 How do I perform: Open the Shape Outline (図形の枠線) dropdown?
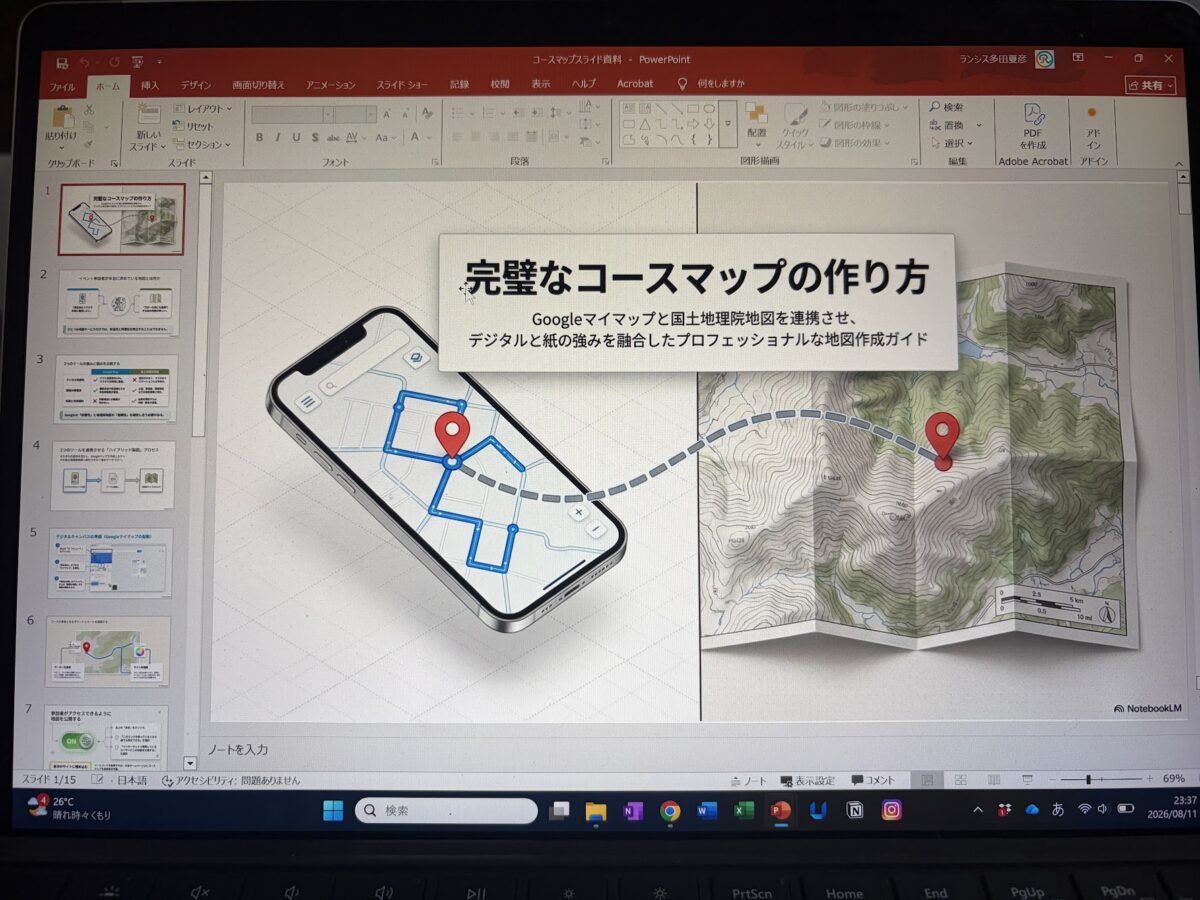tap(853, 125)
